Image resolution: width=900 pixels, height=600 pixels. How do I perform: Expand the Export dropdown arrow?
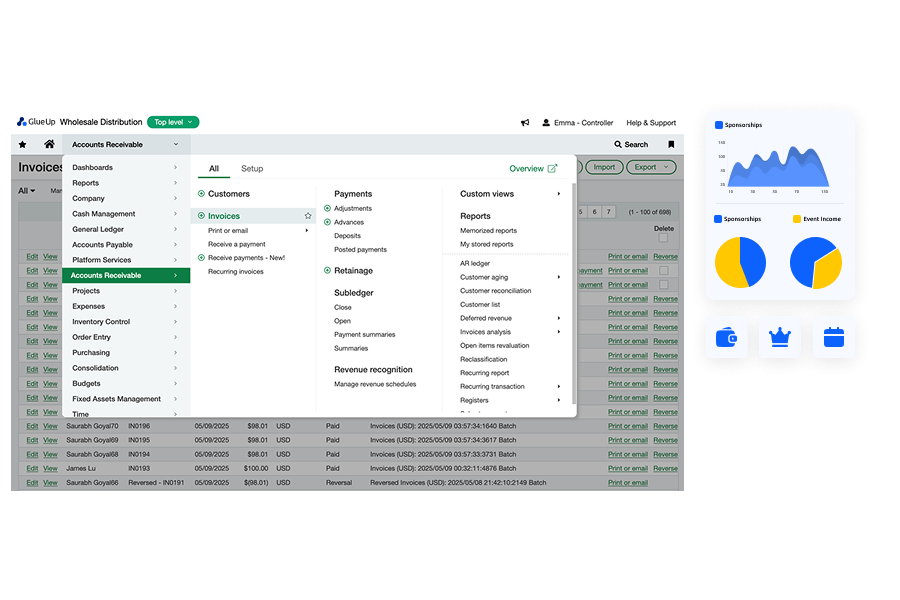click(666, 167)
